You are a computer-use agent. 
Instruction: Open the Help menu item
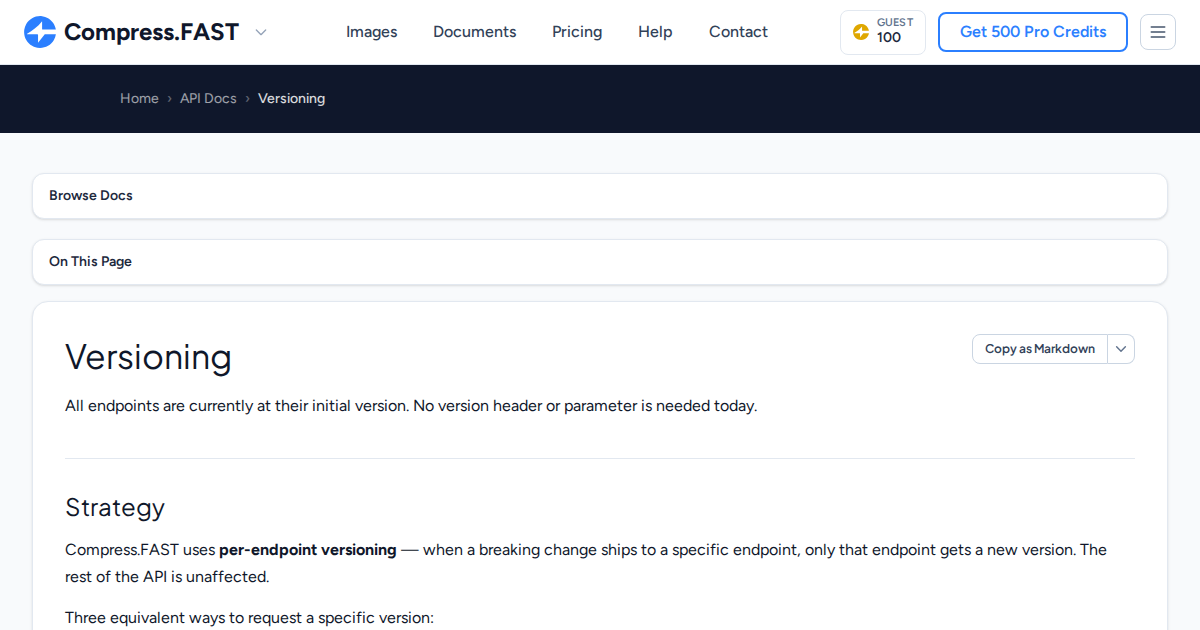(x=655, y=32)
